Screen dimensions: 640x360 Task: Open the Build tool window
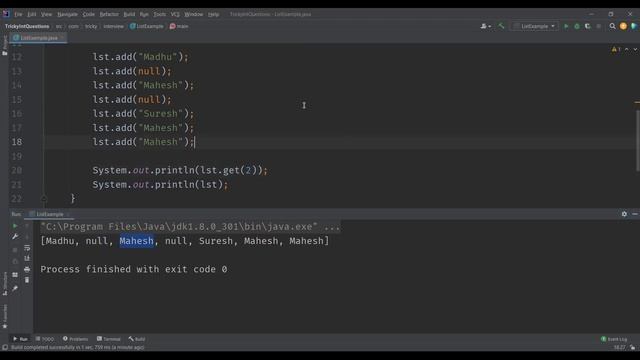pos(137,339)
